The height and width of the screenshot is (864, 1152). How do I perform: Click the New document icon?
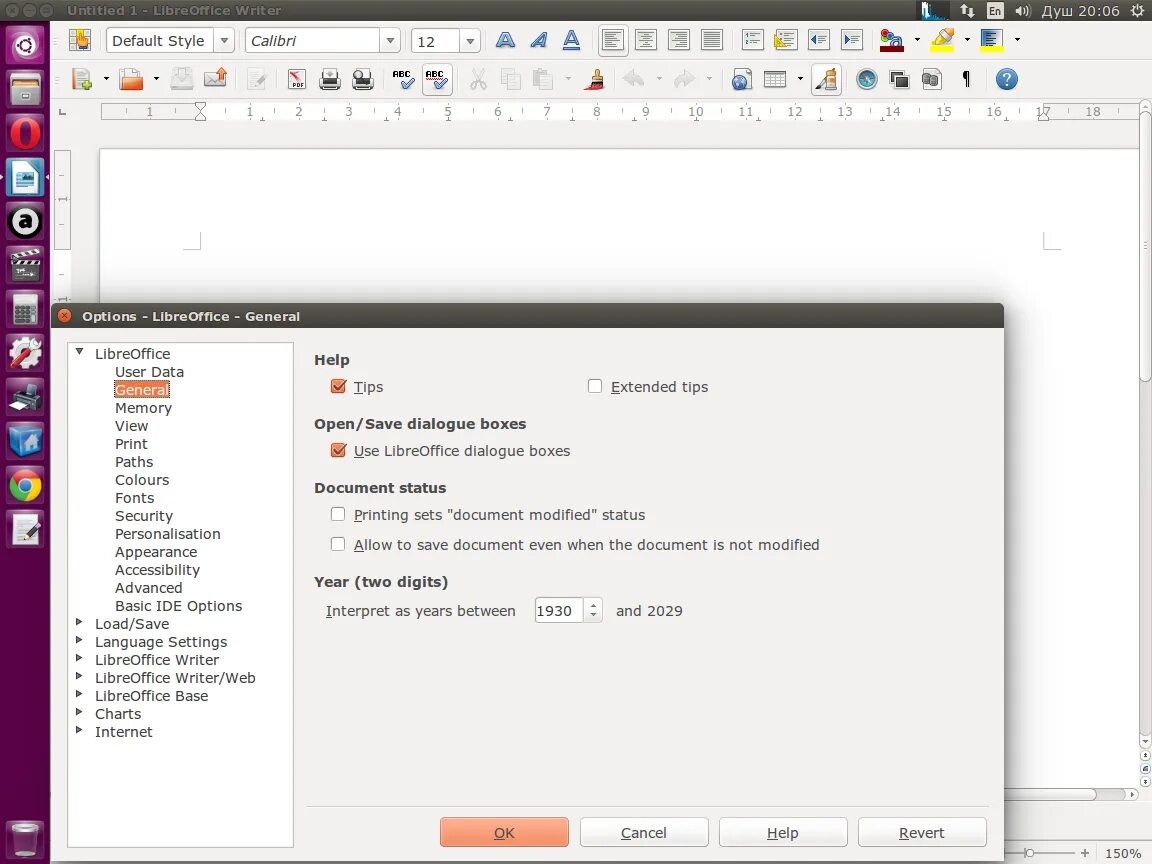point(82,79)
